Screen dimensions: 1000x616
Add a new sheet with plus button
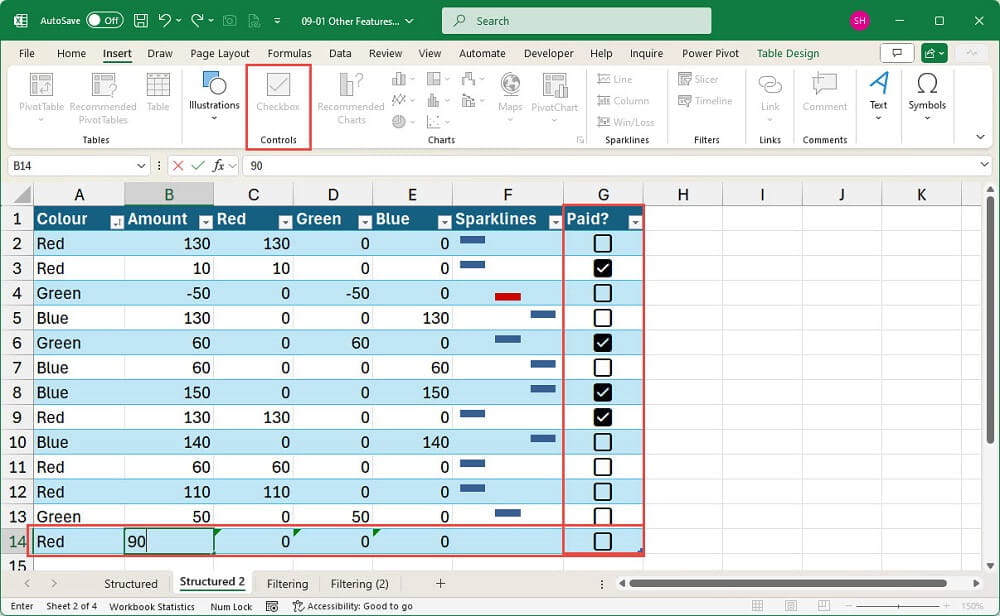point(440,583)
